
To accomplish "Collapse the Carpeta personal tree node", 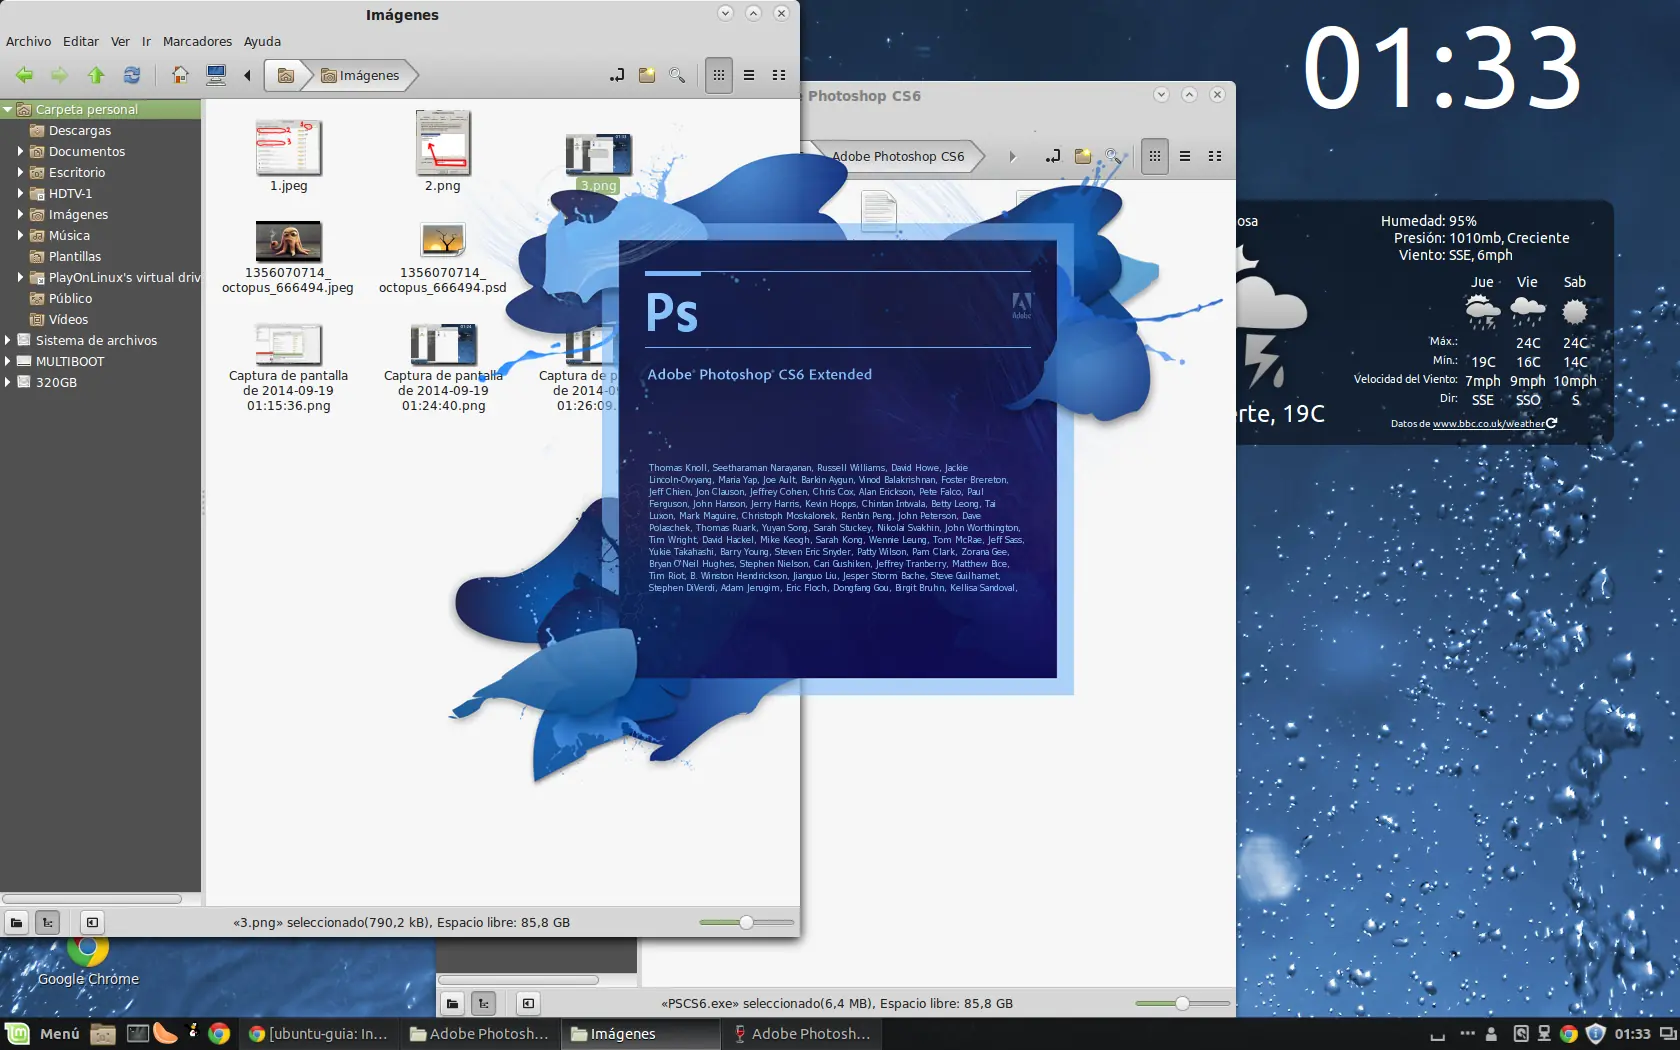I will (8, 109).
